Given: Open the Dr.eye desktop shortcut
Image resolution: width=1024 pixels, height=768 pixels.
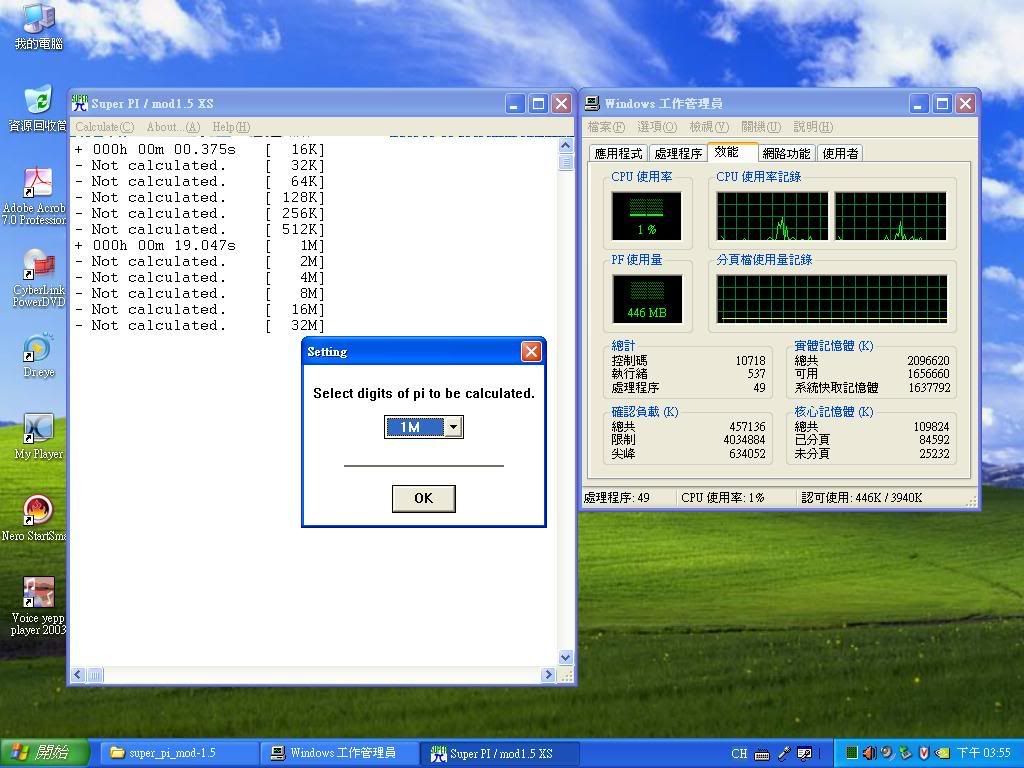Looking at the screenshot, I should point(38,348).
